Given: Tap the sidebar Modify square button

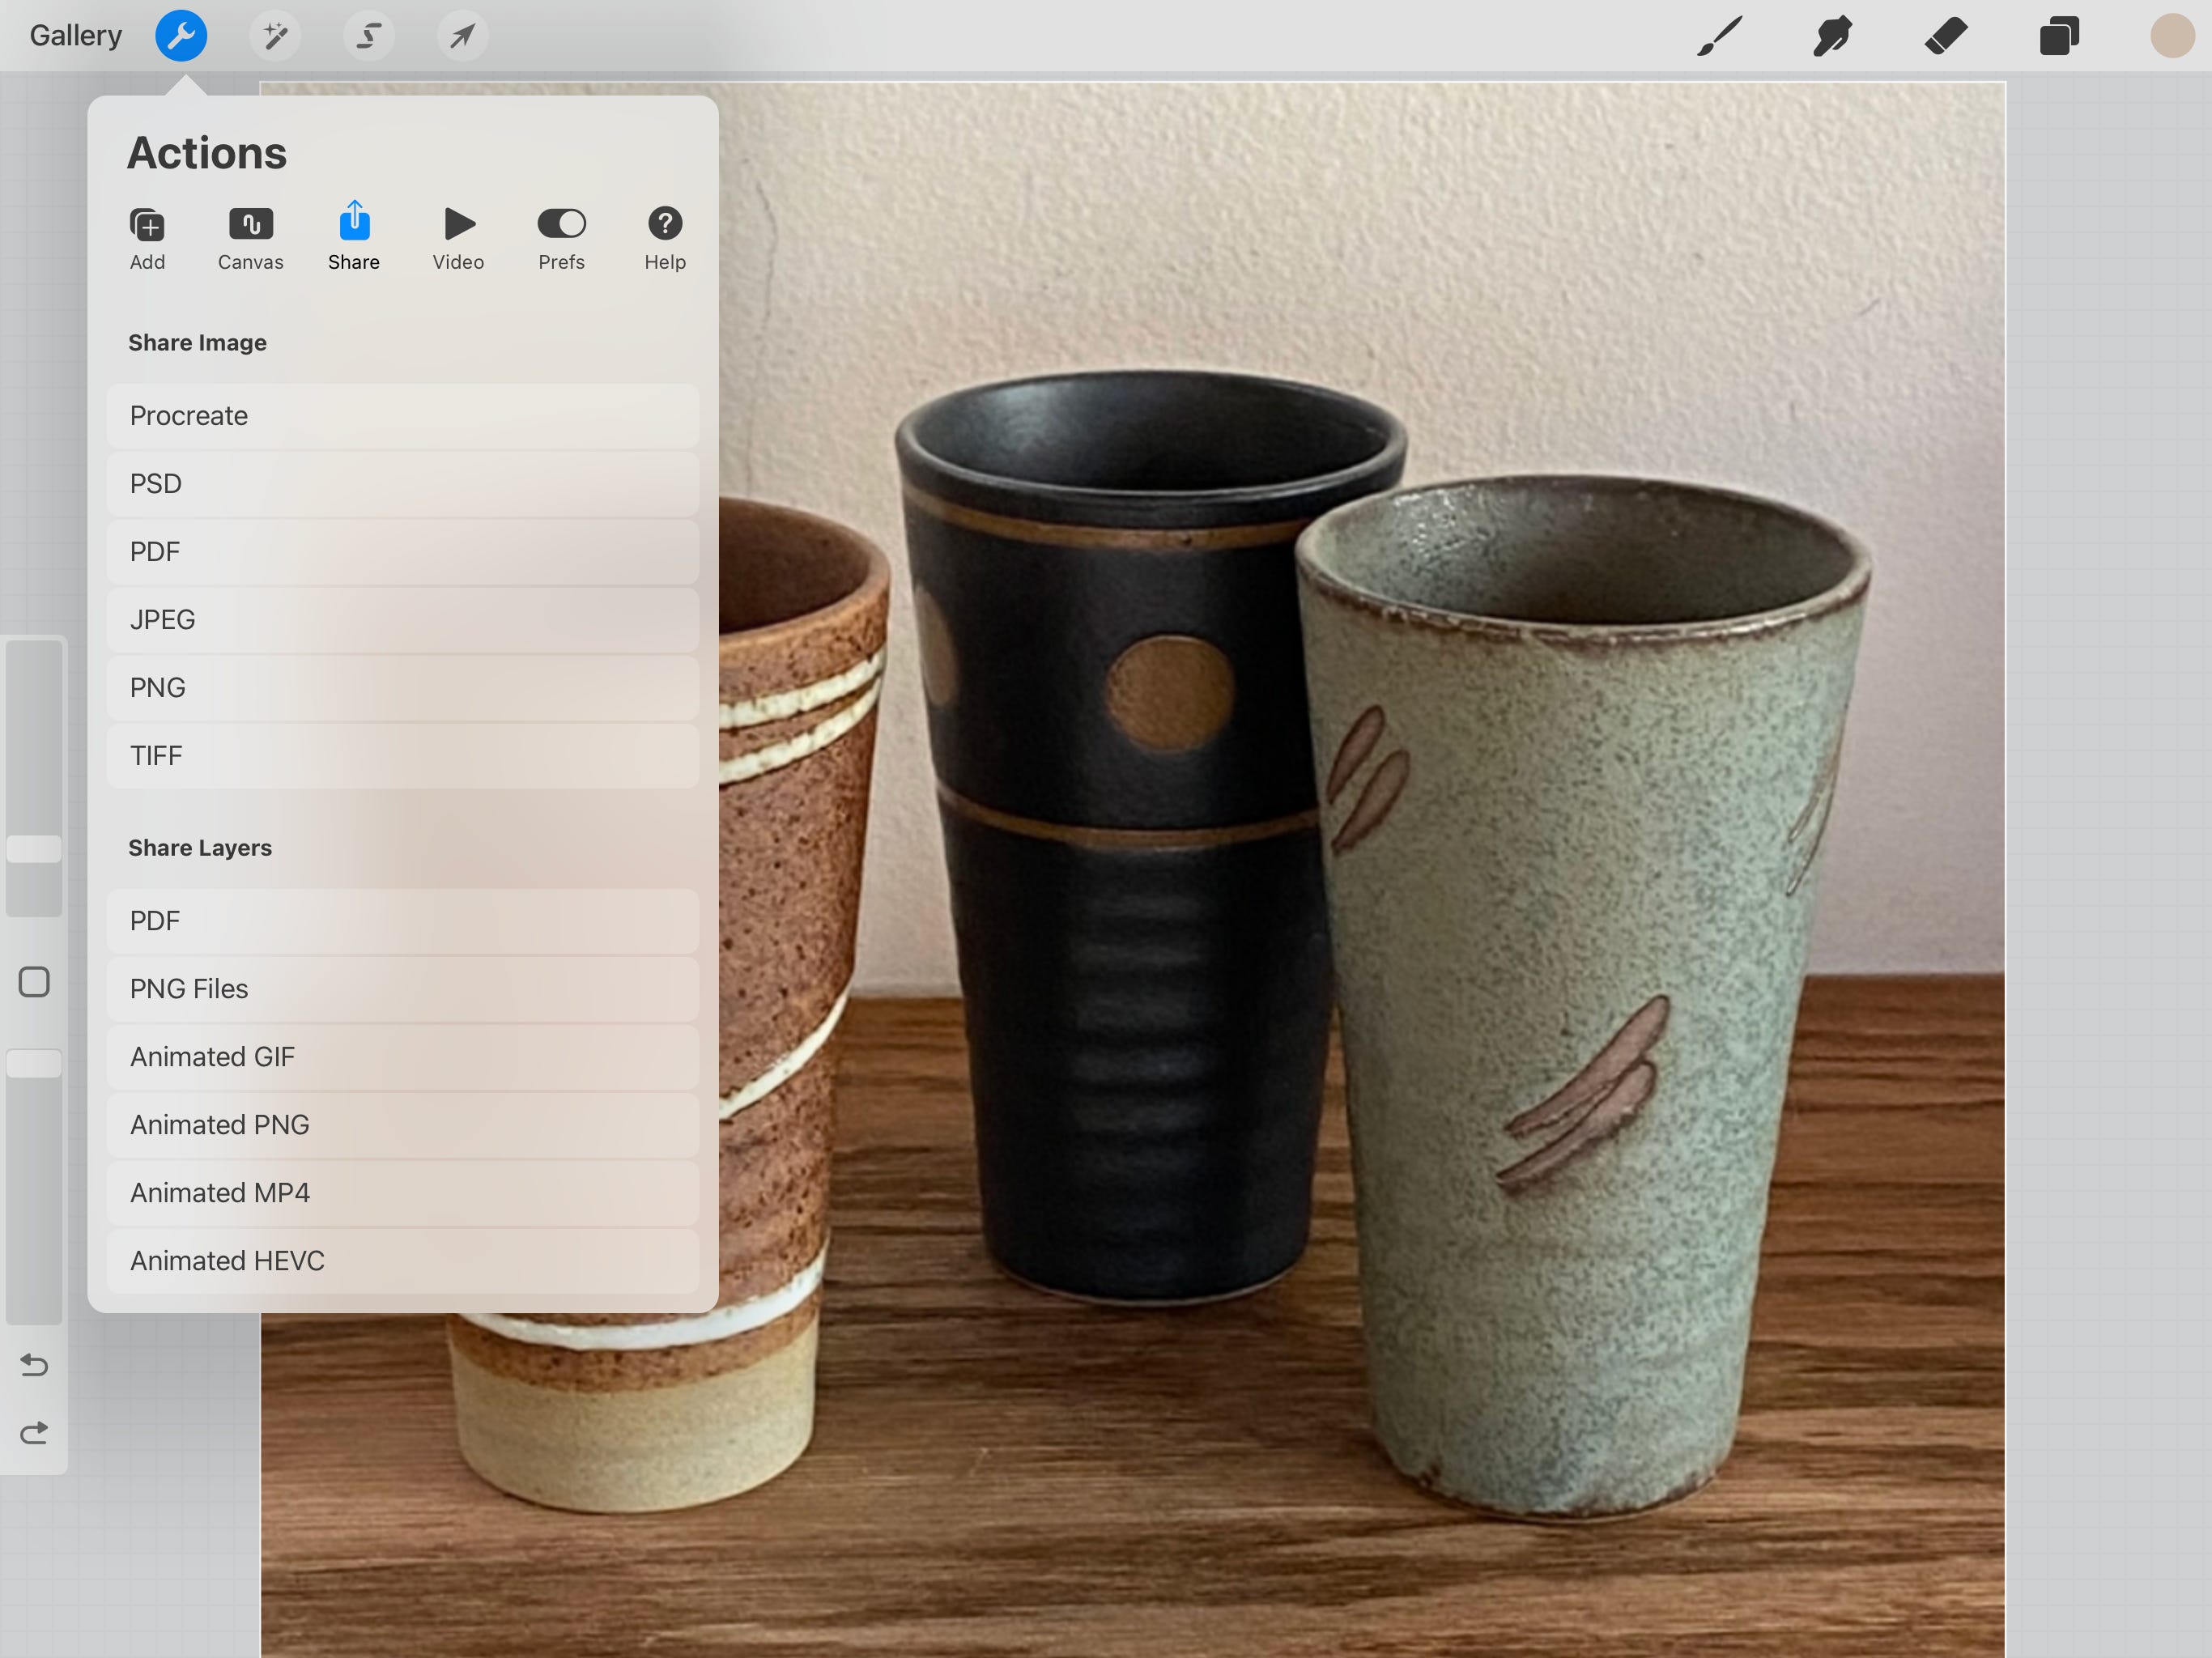Looking at the screenshot, I should click(34, 982).
